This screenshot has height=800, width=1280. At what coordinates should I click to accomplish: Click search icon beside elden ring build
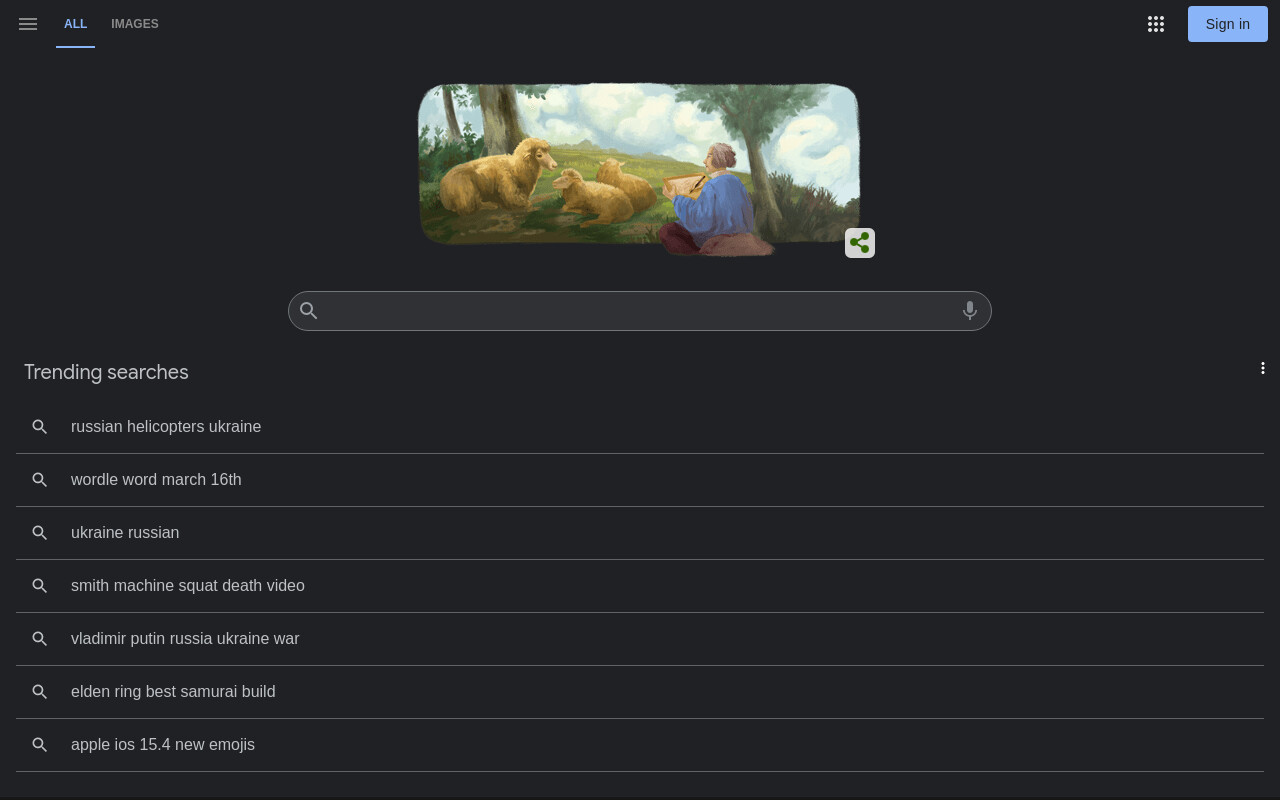[40, 692]
